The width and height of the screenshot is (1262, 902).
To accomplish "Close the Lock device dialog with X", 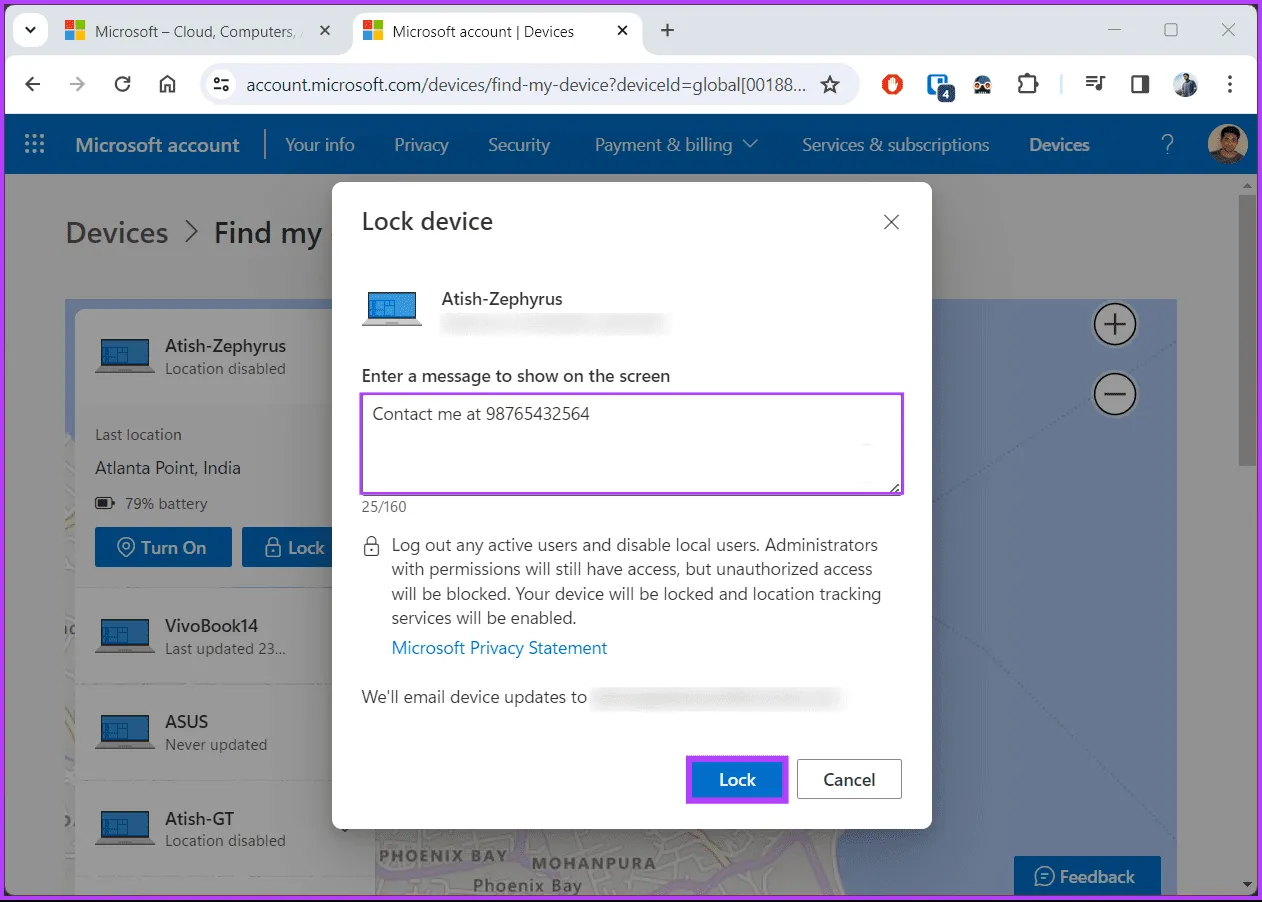I will tap(891, 222).
